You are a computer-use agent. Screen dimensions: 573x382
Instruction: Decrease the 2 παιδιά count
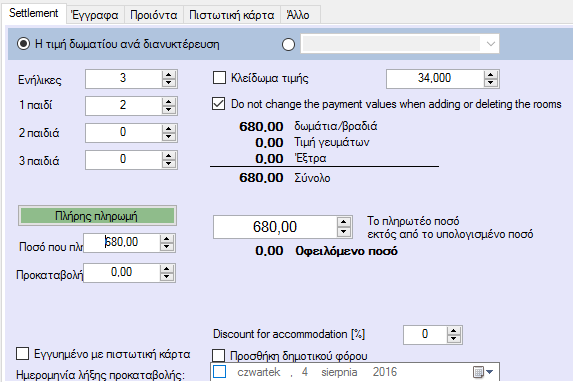pyautogui.click(x=168, y=137)
